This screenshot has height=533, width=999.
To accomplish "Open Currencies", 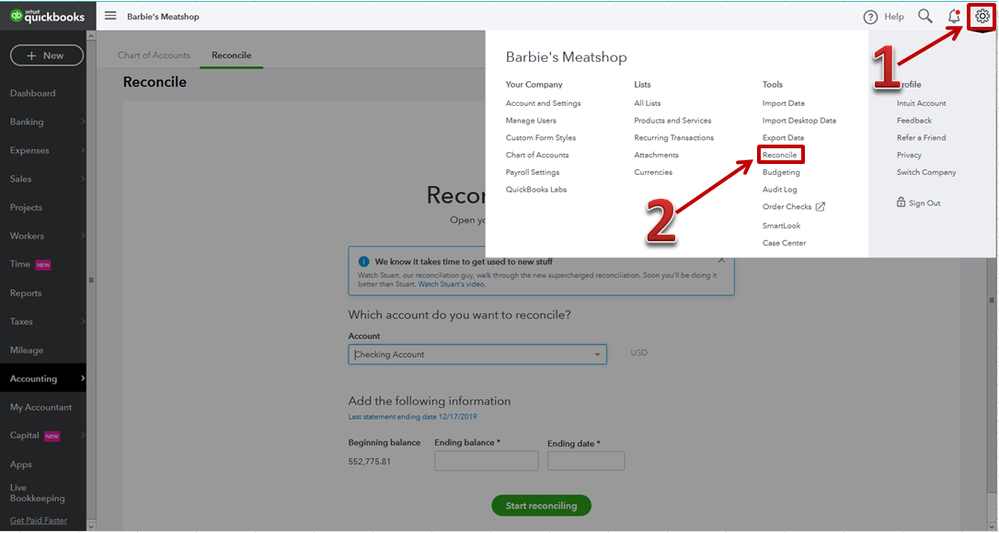I will pos(653,172).
